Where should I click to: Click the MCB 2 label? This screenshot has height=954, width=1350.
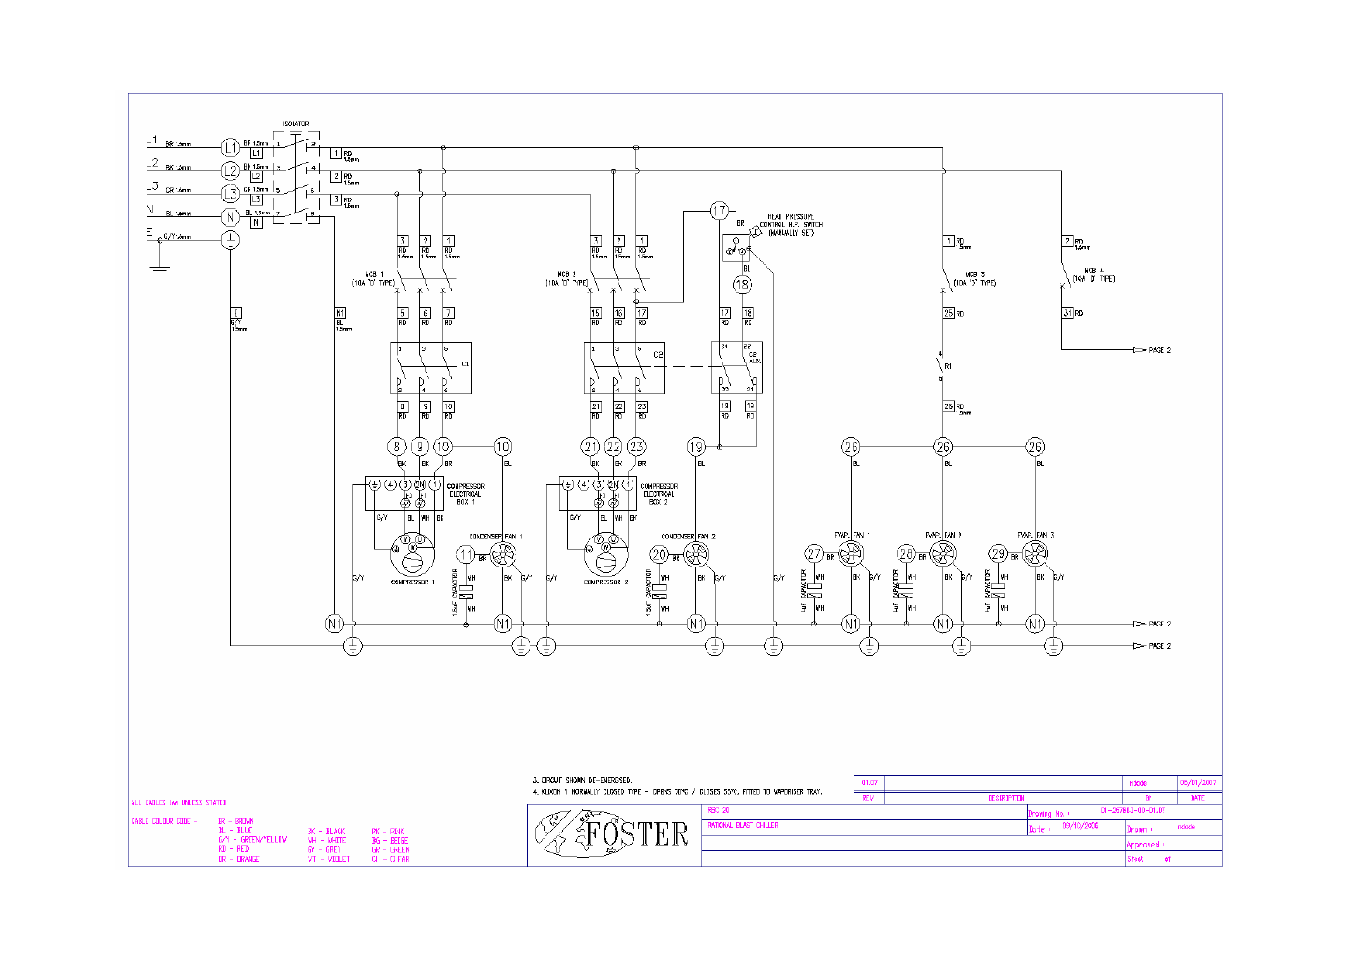pos(567,279)
